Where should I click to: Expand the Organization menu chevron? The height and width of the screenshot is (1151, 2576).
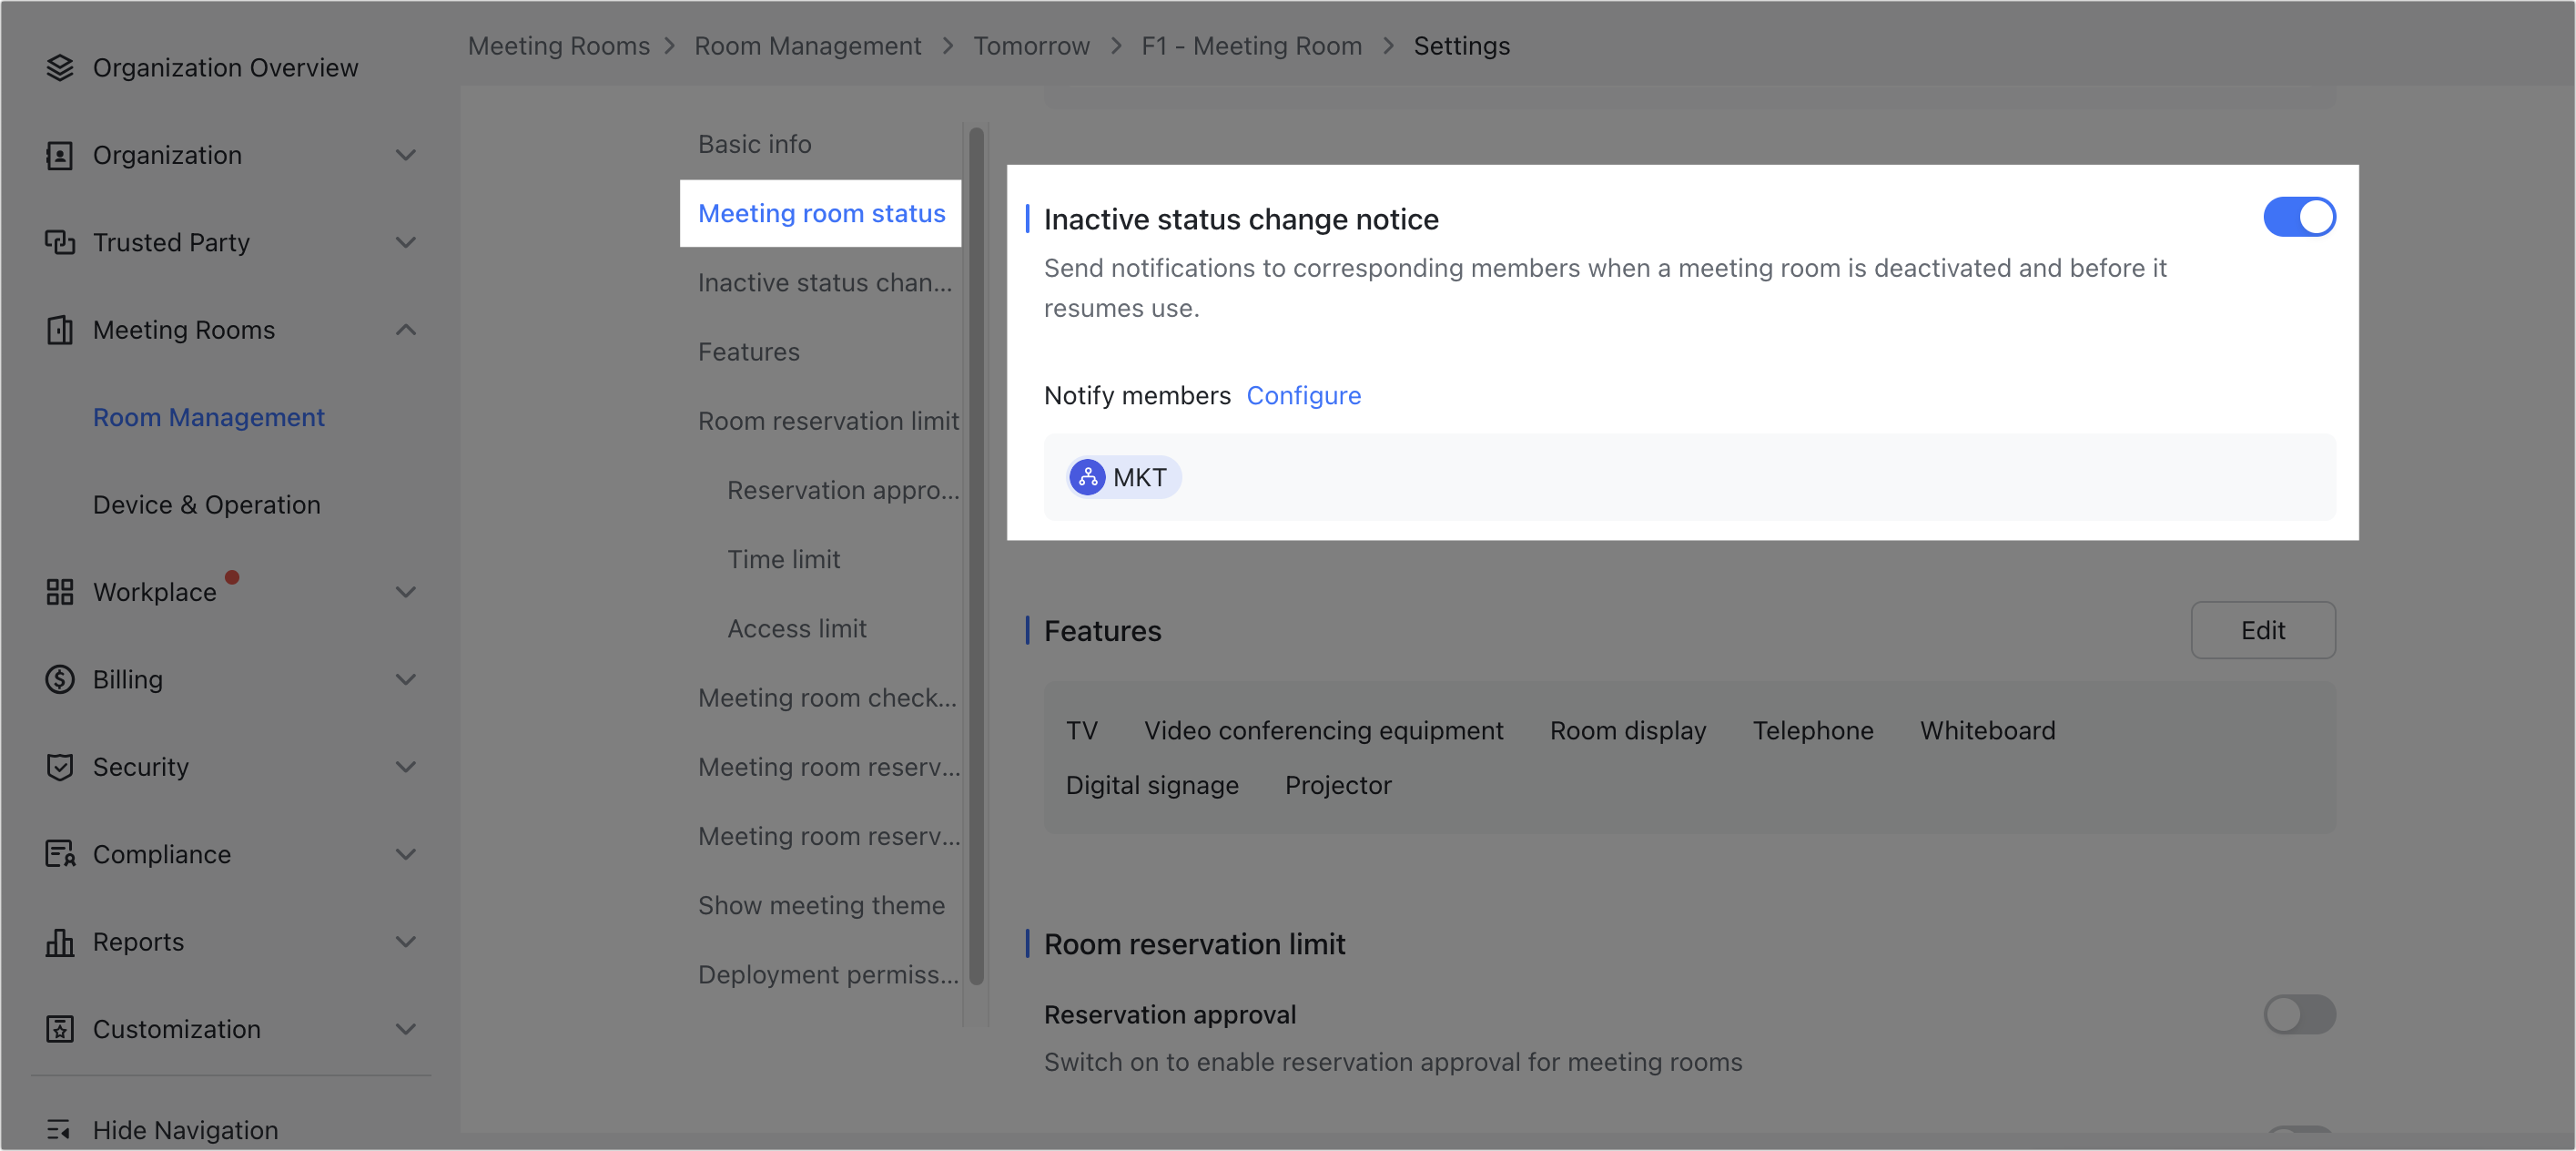[405, 155]
